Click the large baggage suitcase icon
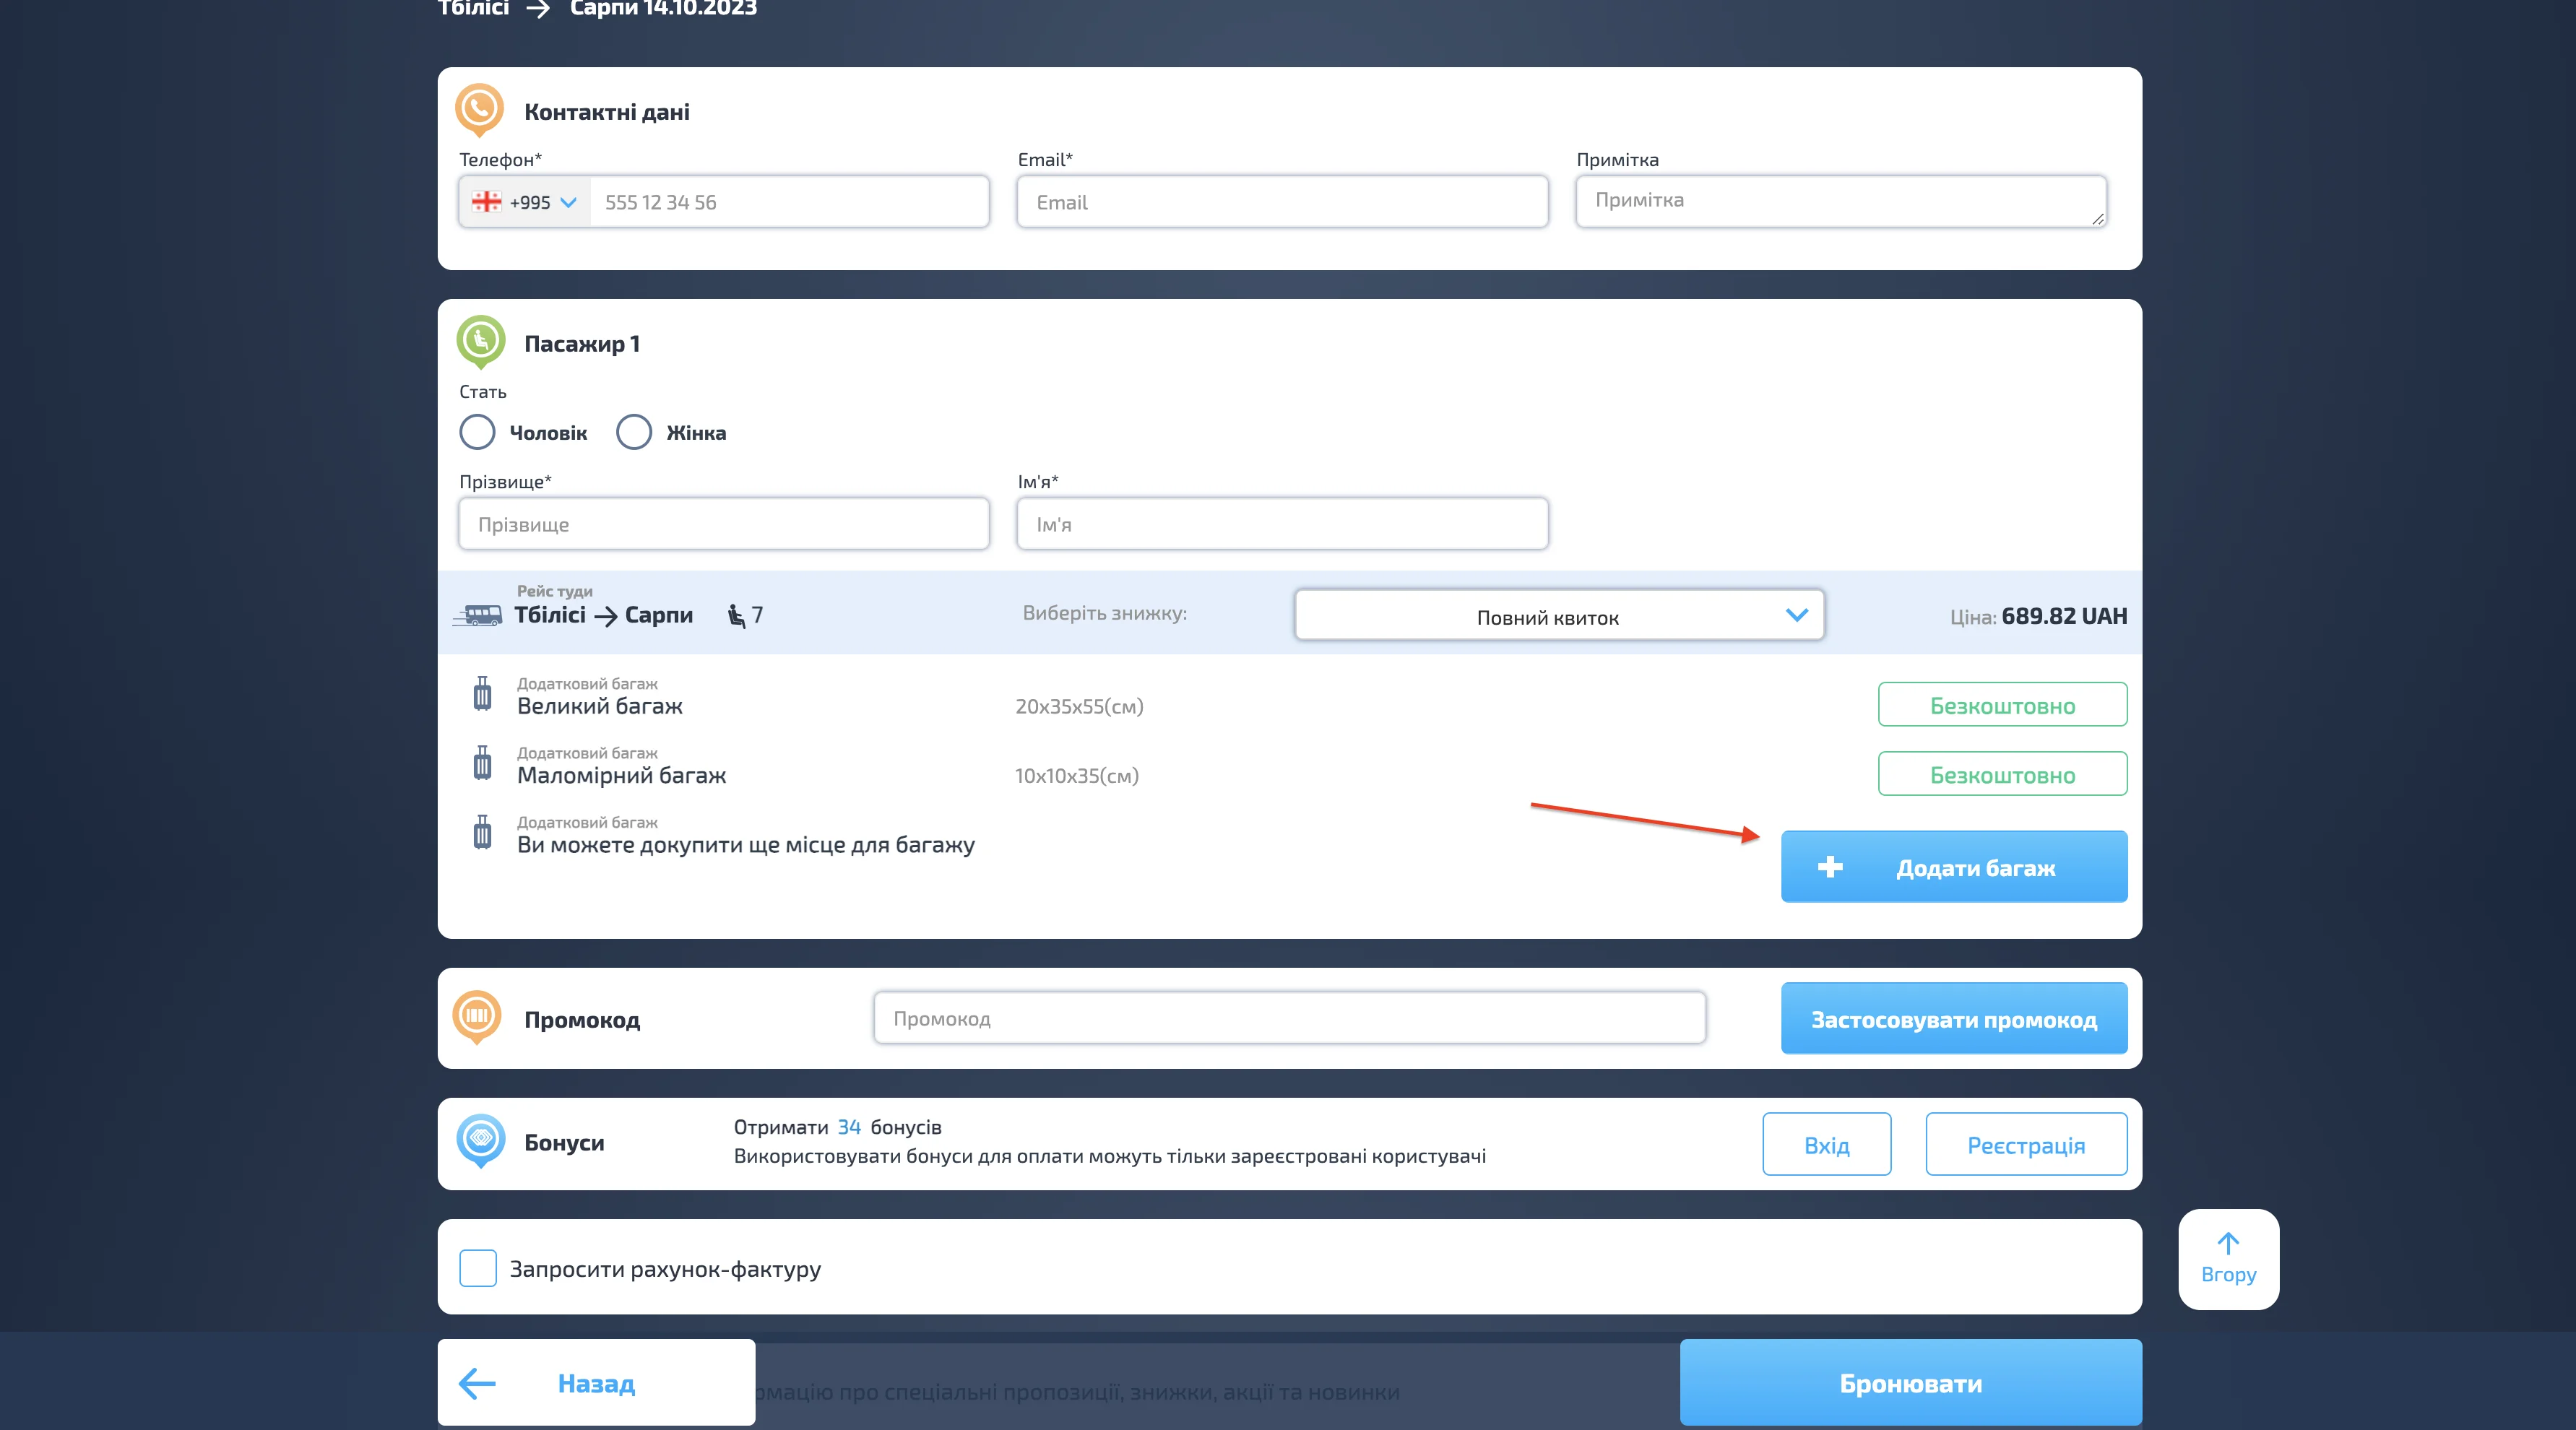Screen dimensions: 2576x1430 (x=482, y=694)
